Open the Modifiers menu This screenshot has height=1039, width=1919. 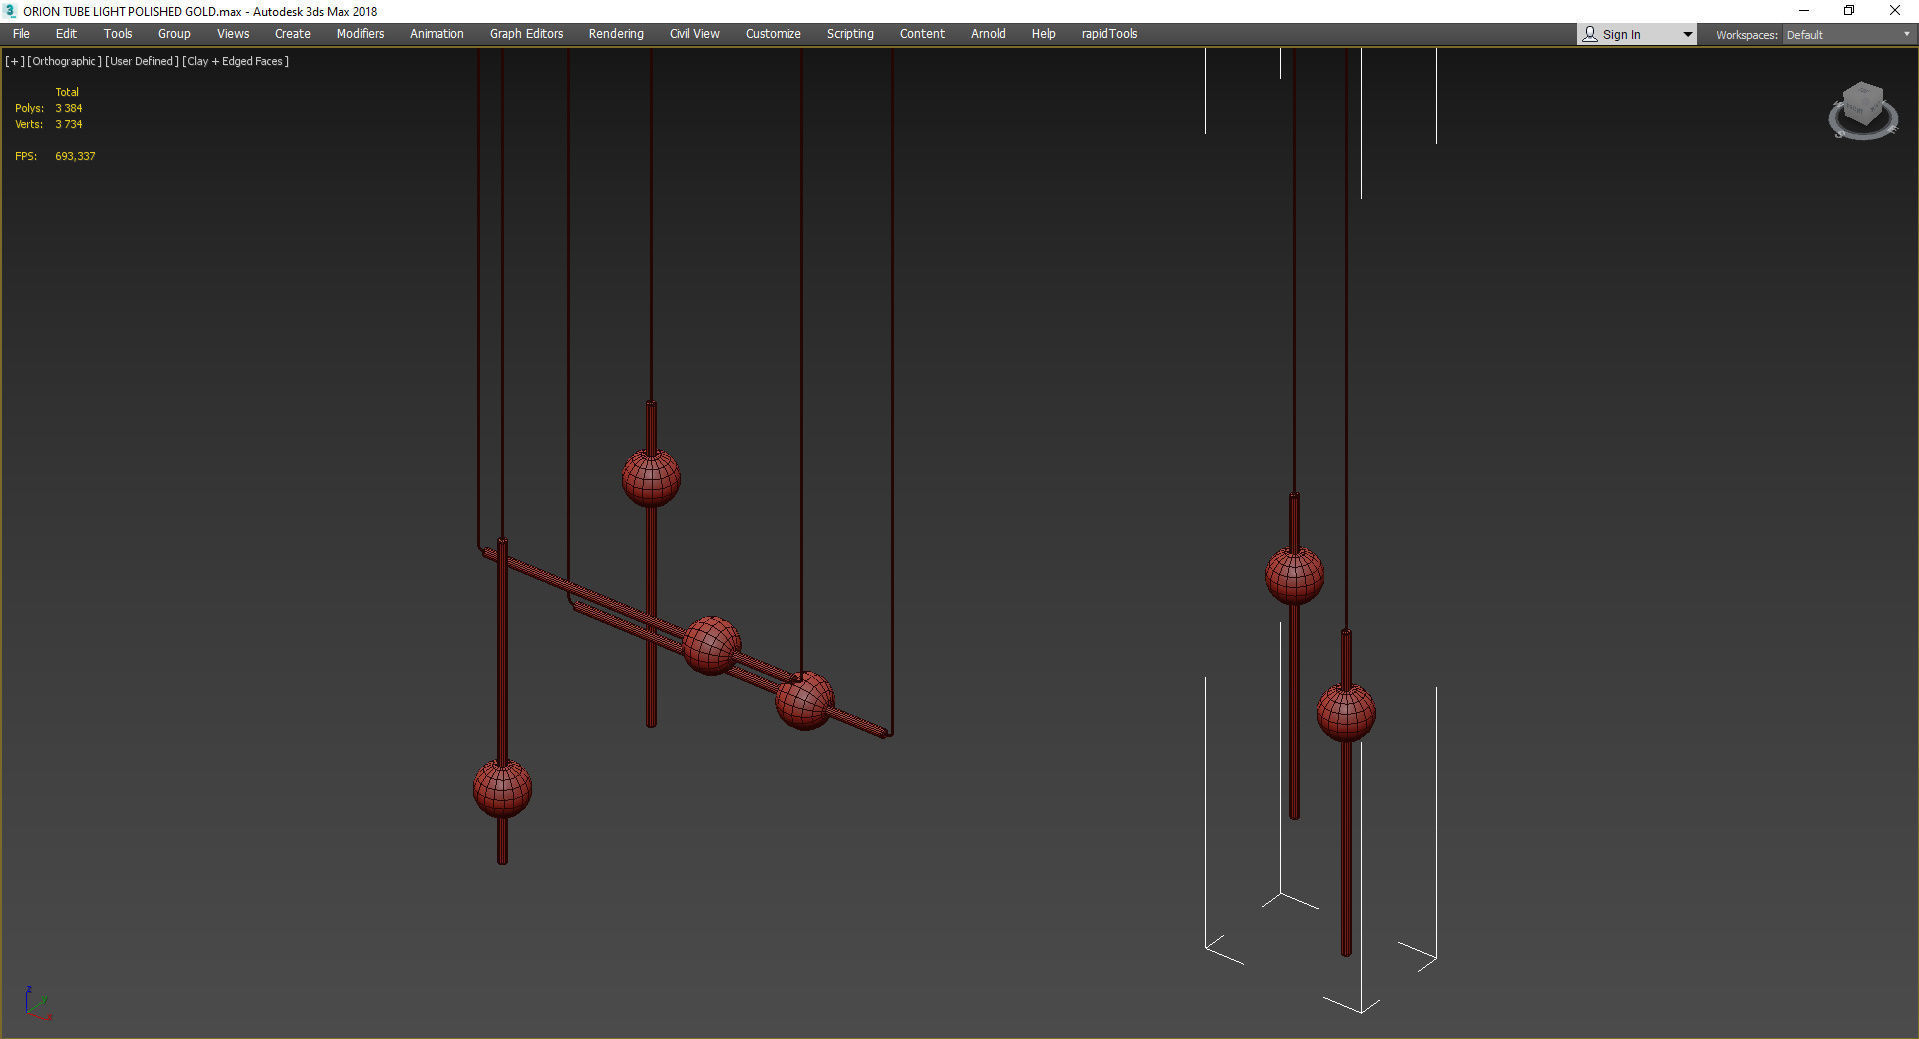click(360, 34)
